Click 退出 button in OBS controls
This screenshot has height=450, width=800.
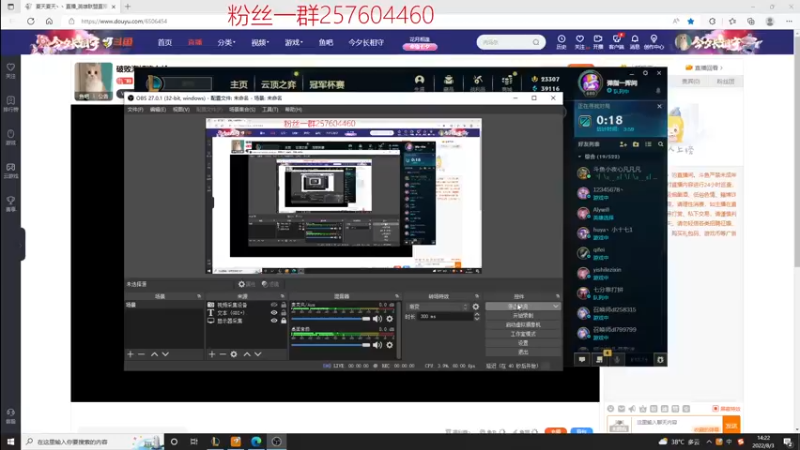click(x=523, y=353)
